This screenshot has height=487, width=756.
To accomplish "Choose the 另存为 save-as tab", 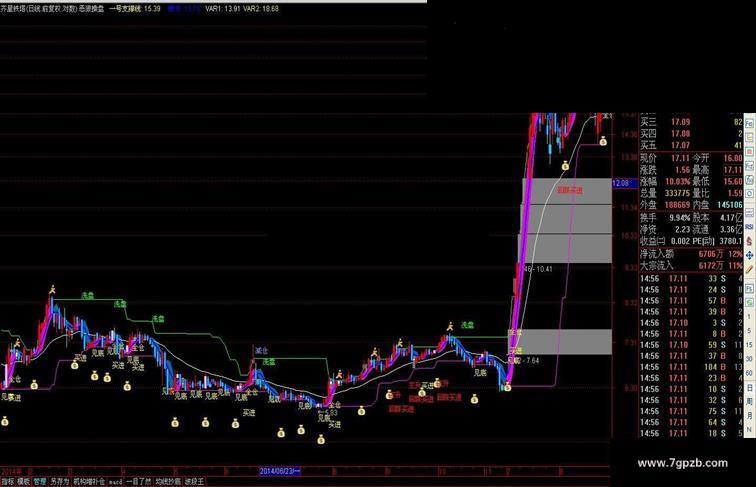I will coord(60,481).
